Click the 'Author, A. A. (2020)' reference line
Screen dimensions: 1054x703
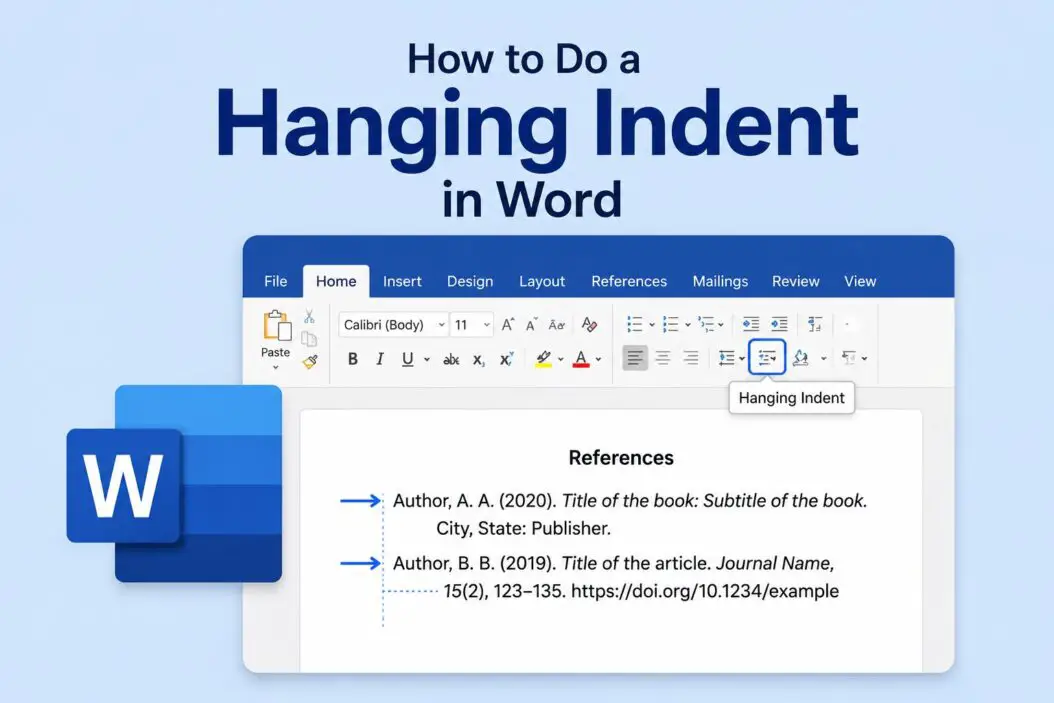coord(630,501)
